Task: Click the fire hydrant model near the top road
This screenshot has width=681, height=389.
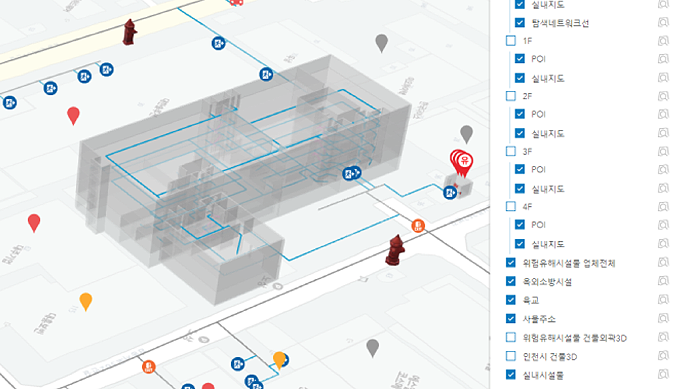Action: click(x=129, y=32)
